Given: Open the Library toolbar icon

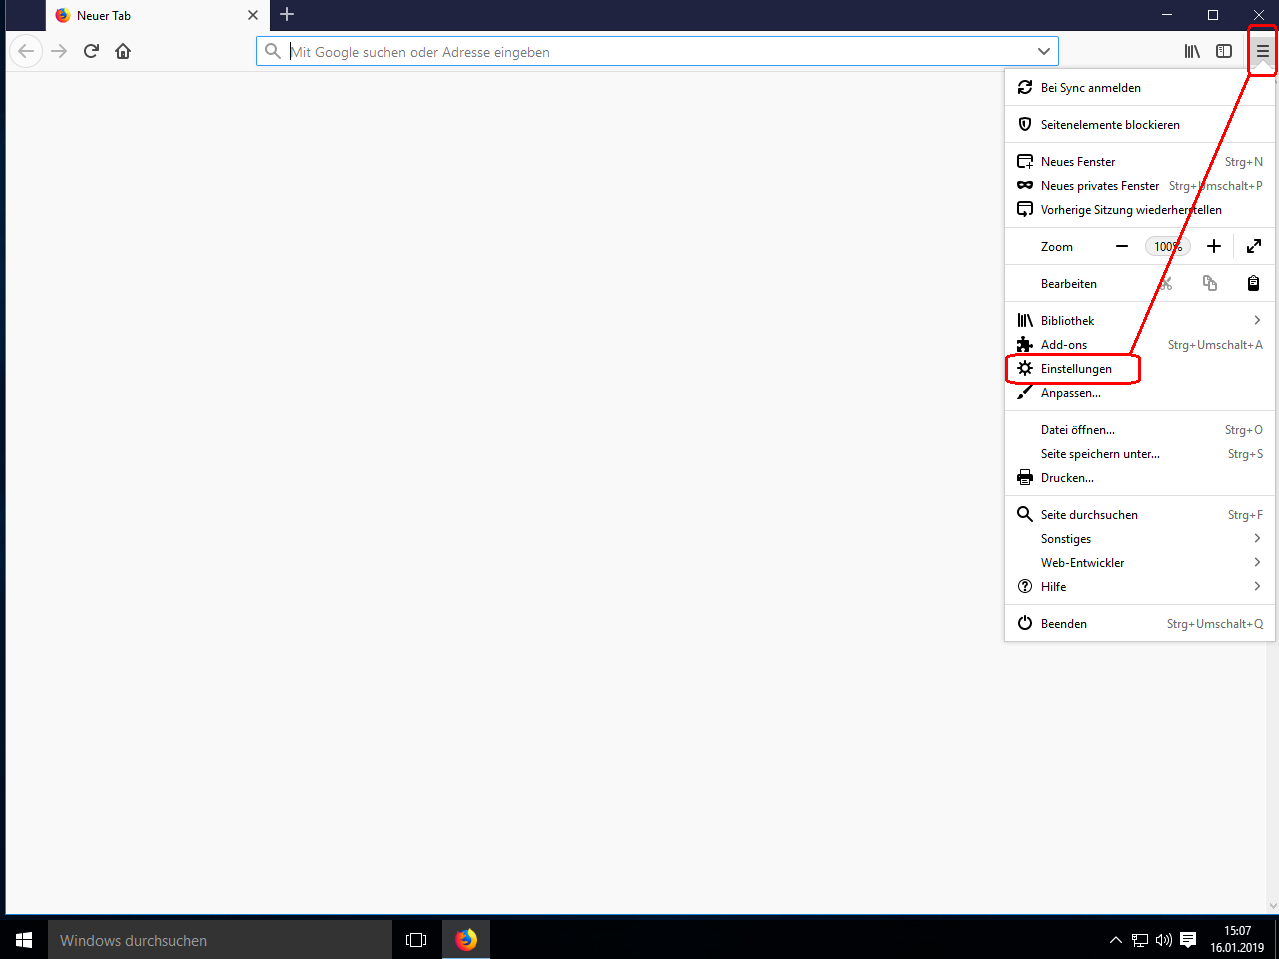Looking at the screenshot, I should [1192, 51].
